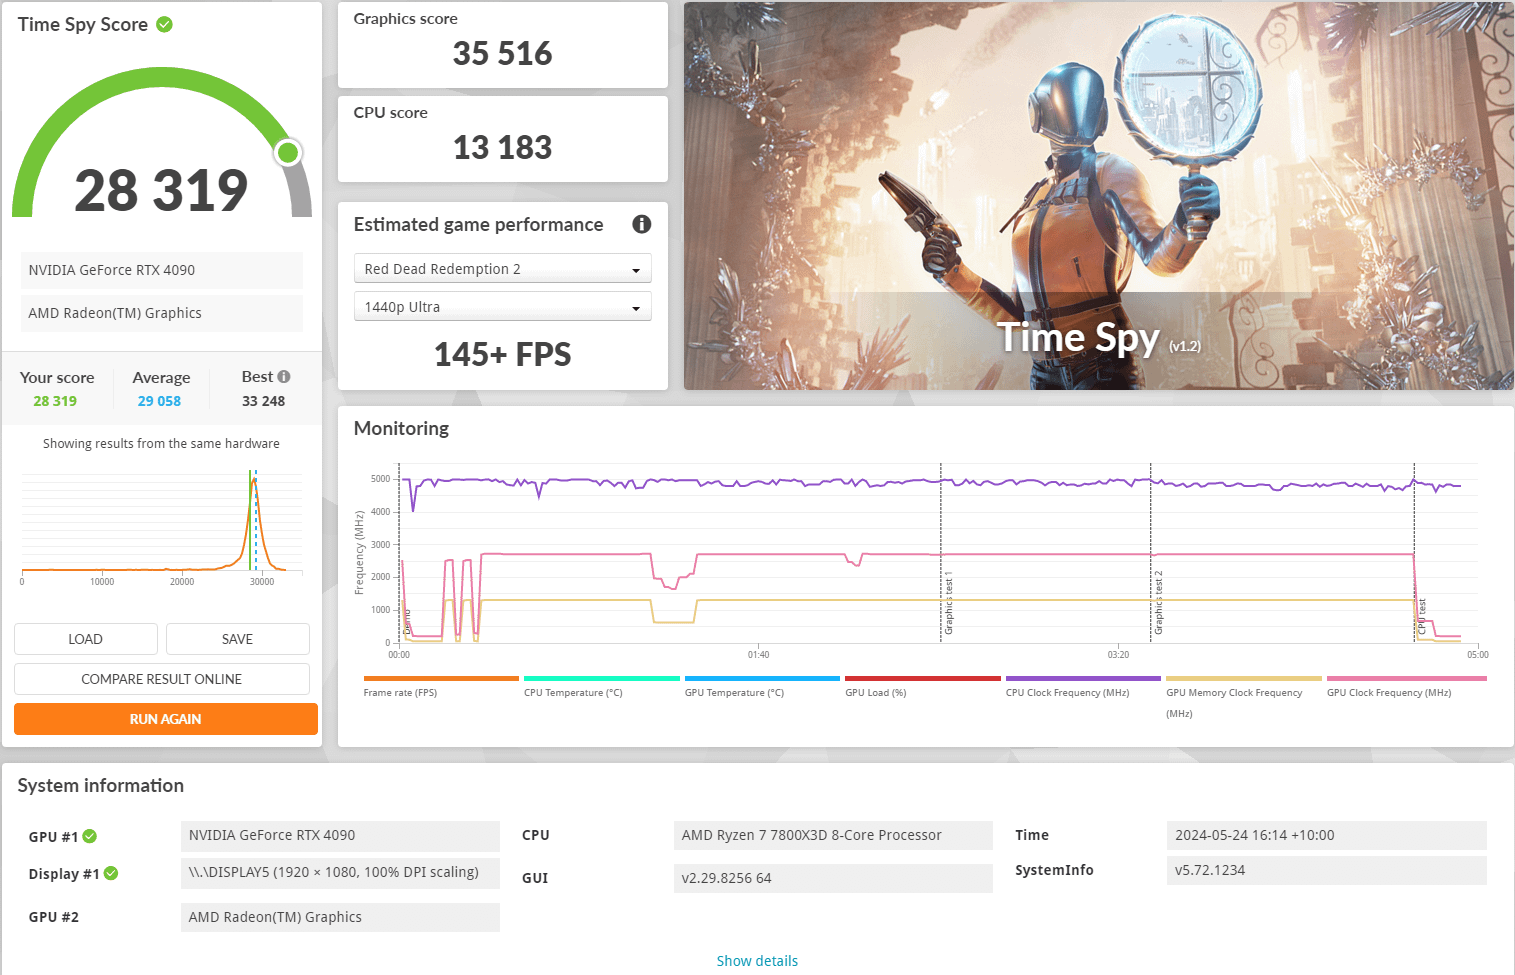The width and height of the screenshot is (1515, 975).
Task: Select the AMD Radeon(TM) Graphics score row
Action: click(162, 313)
